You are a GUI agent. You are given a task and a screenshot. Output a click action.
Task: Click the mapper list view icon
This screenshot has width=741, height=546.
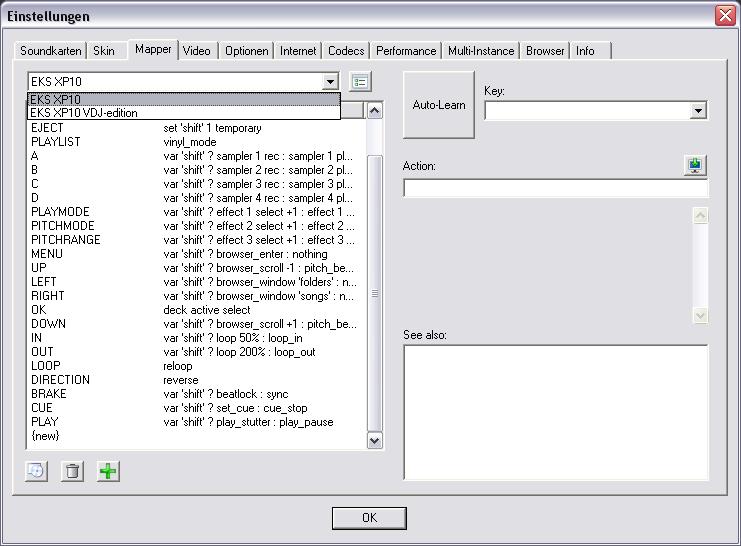point(360,82)
